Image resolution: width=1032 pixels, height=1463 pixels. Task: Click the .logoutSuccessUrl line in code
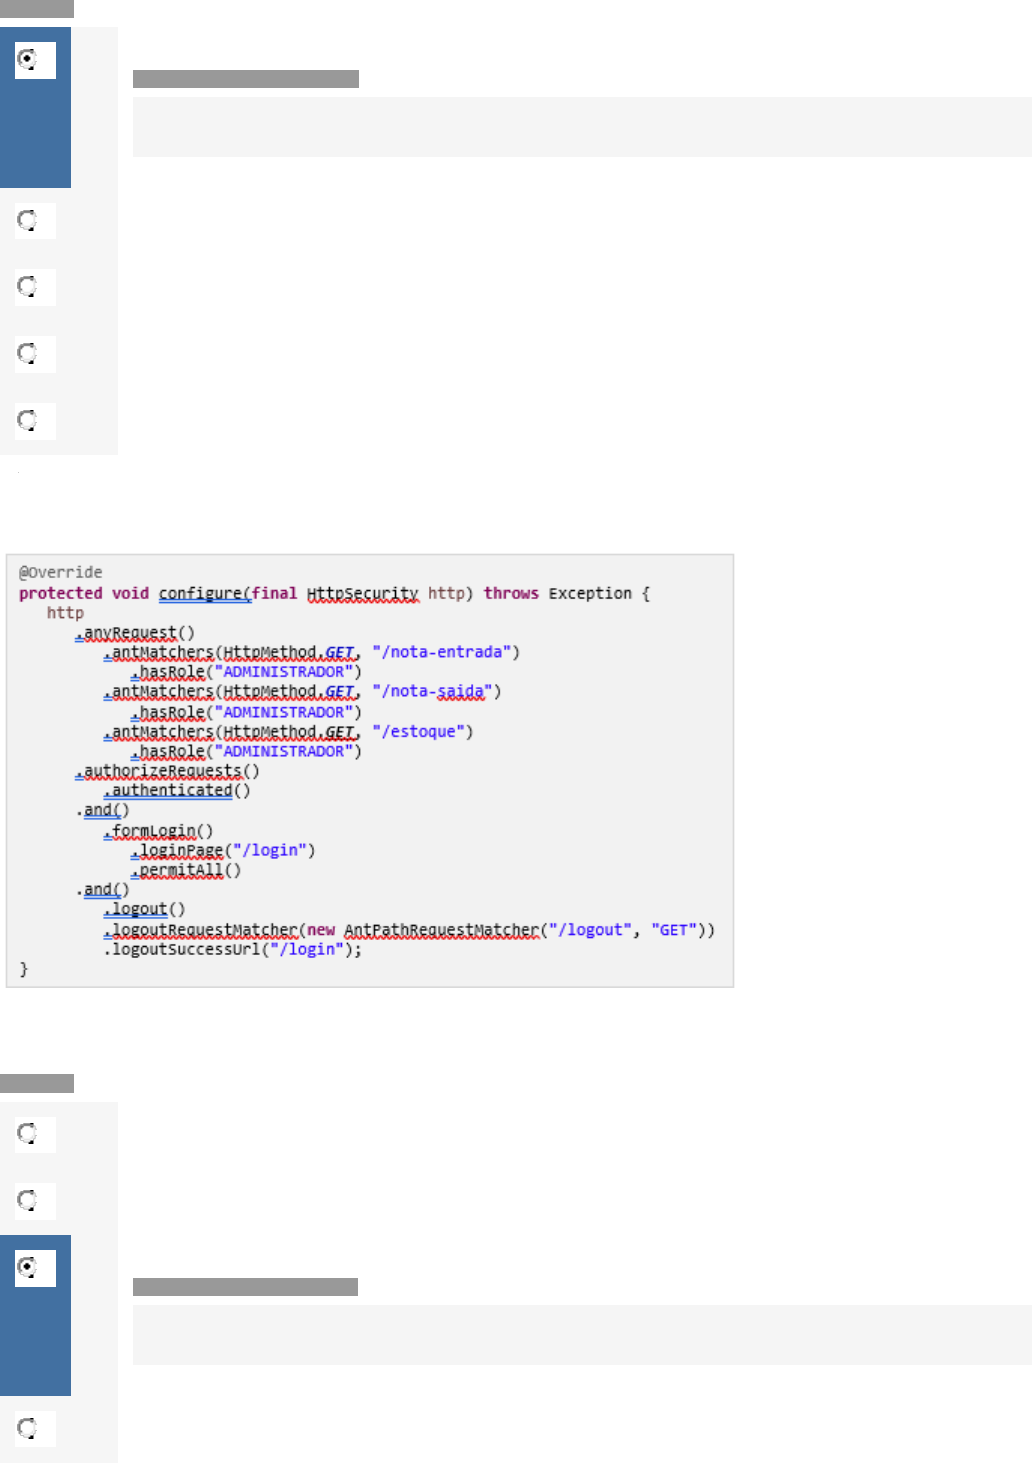click(232, 949)
